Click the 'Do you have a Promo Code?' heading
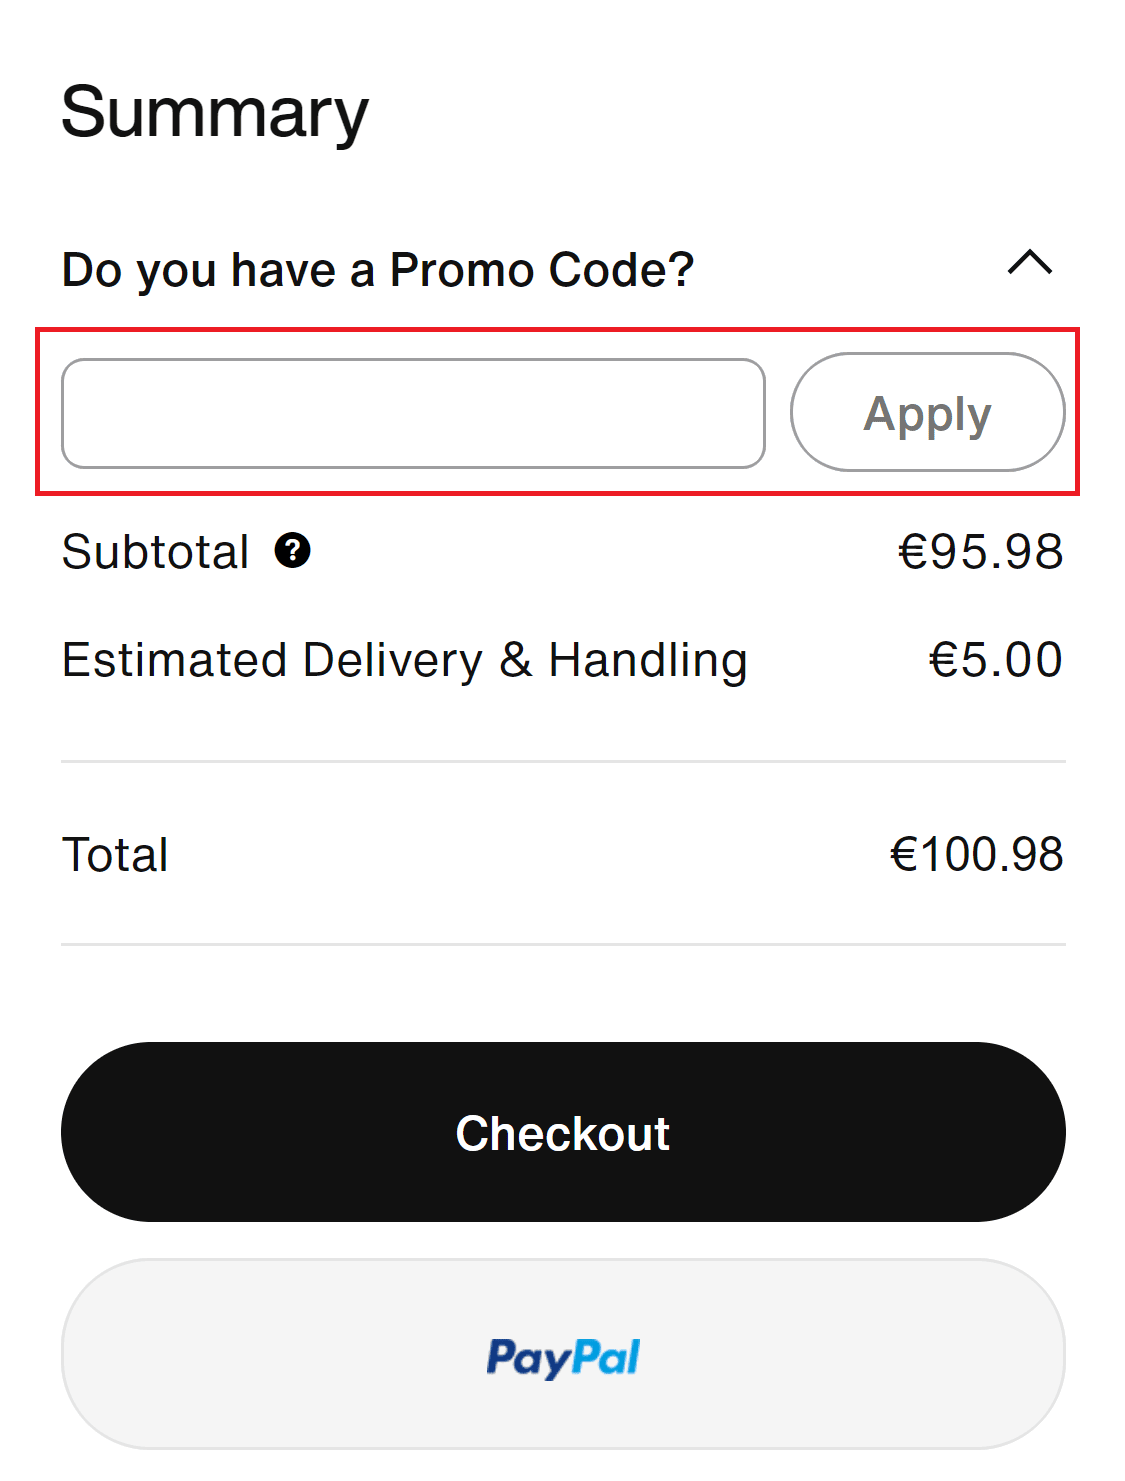1125x1481 pixels. point(378,270)
